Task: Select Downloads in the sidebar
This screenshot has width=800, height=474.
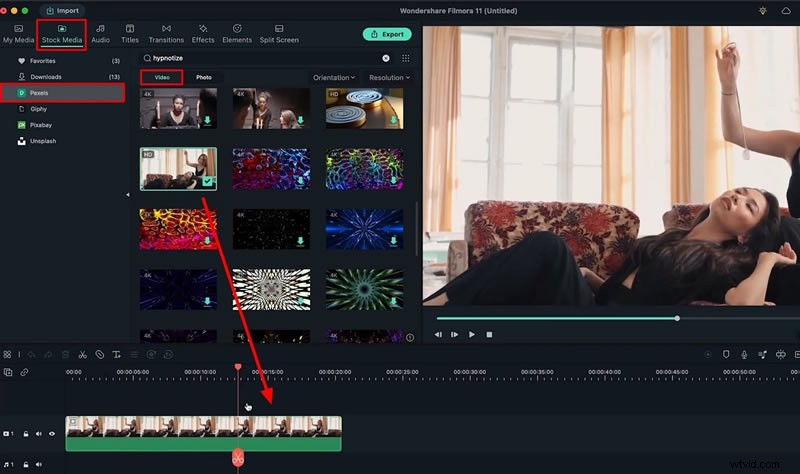Action: [45, 77]
